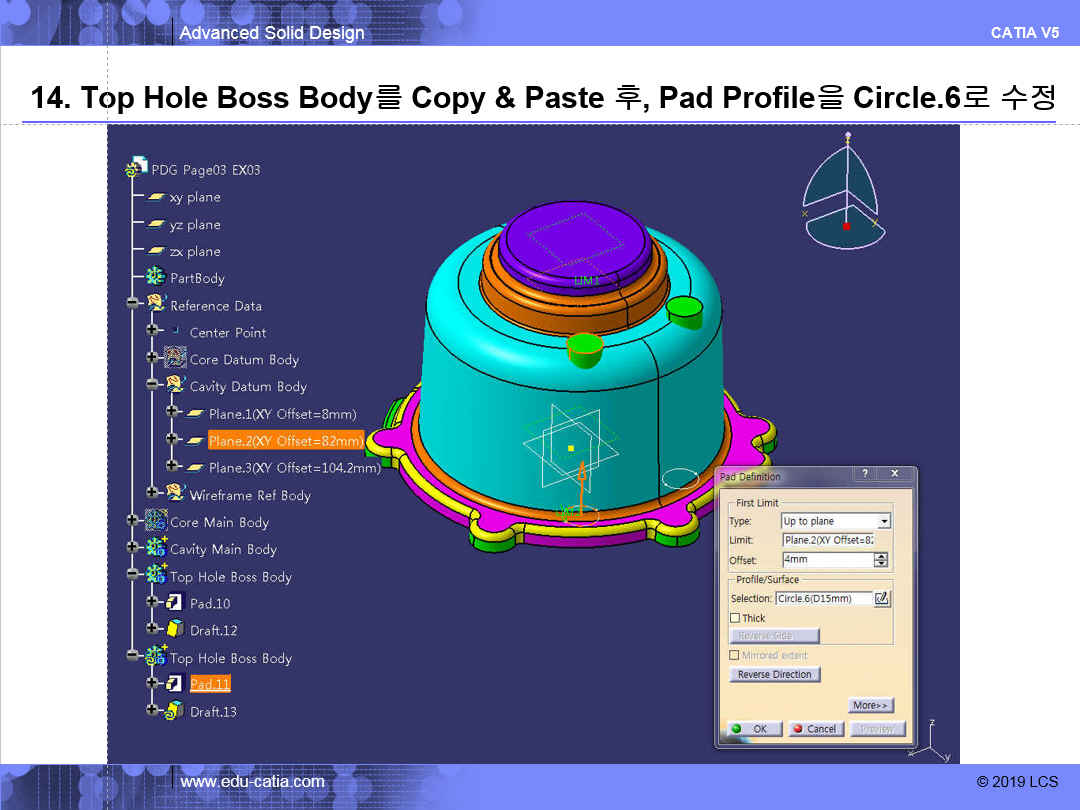Open the Type dropdown showing Up to plane
The height and width of the screenshot is (810, 1080).
point(883,521)
